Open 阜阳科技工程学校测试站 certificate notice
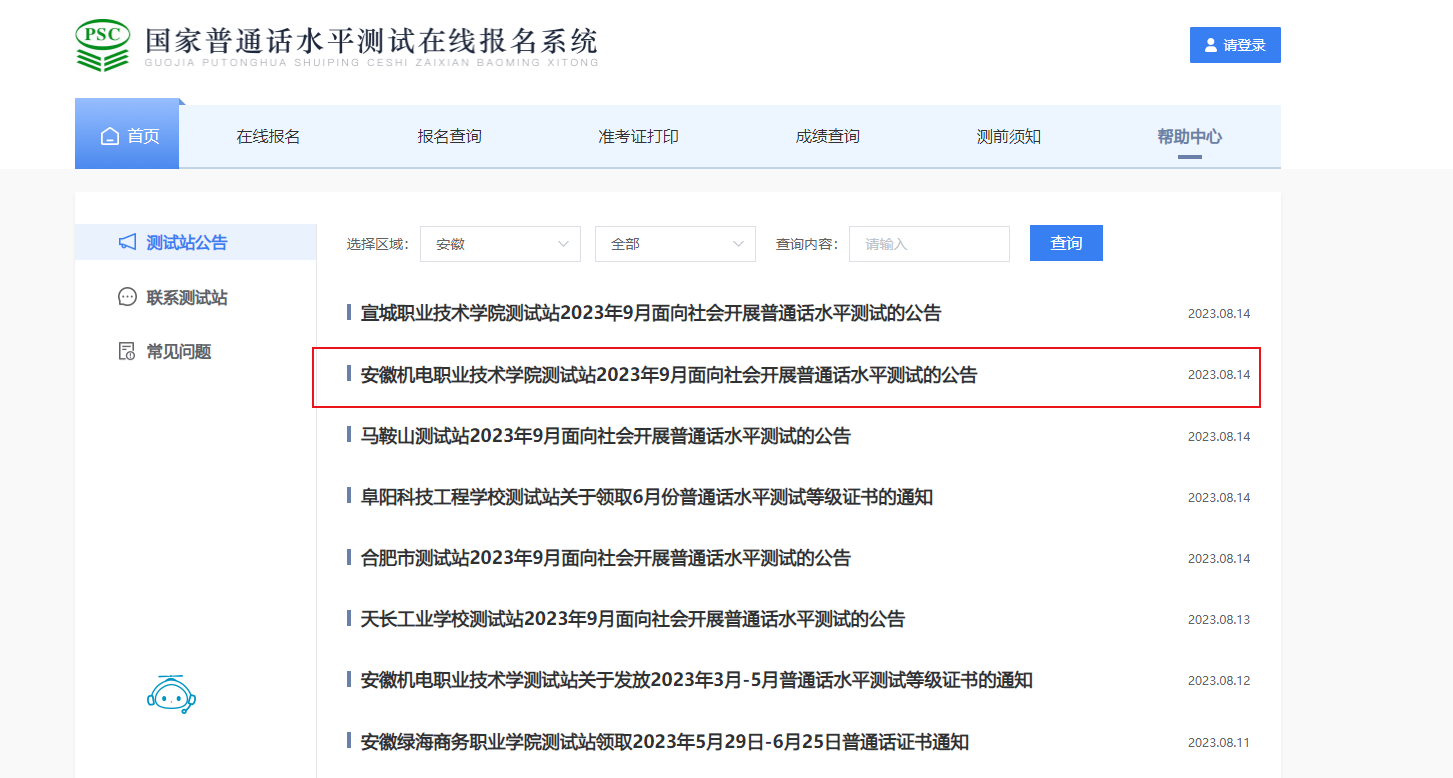1453x778 pixels. pos(647,497)
